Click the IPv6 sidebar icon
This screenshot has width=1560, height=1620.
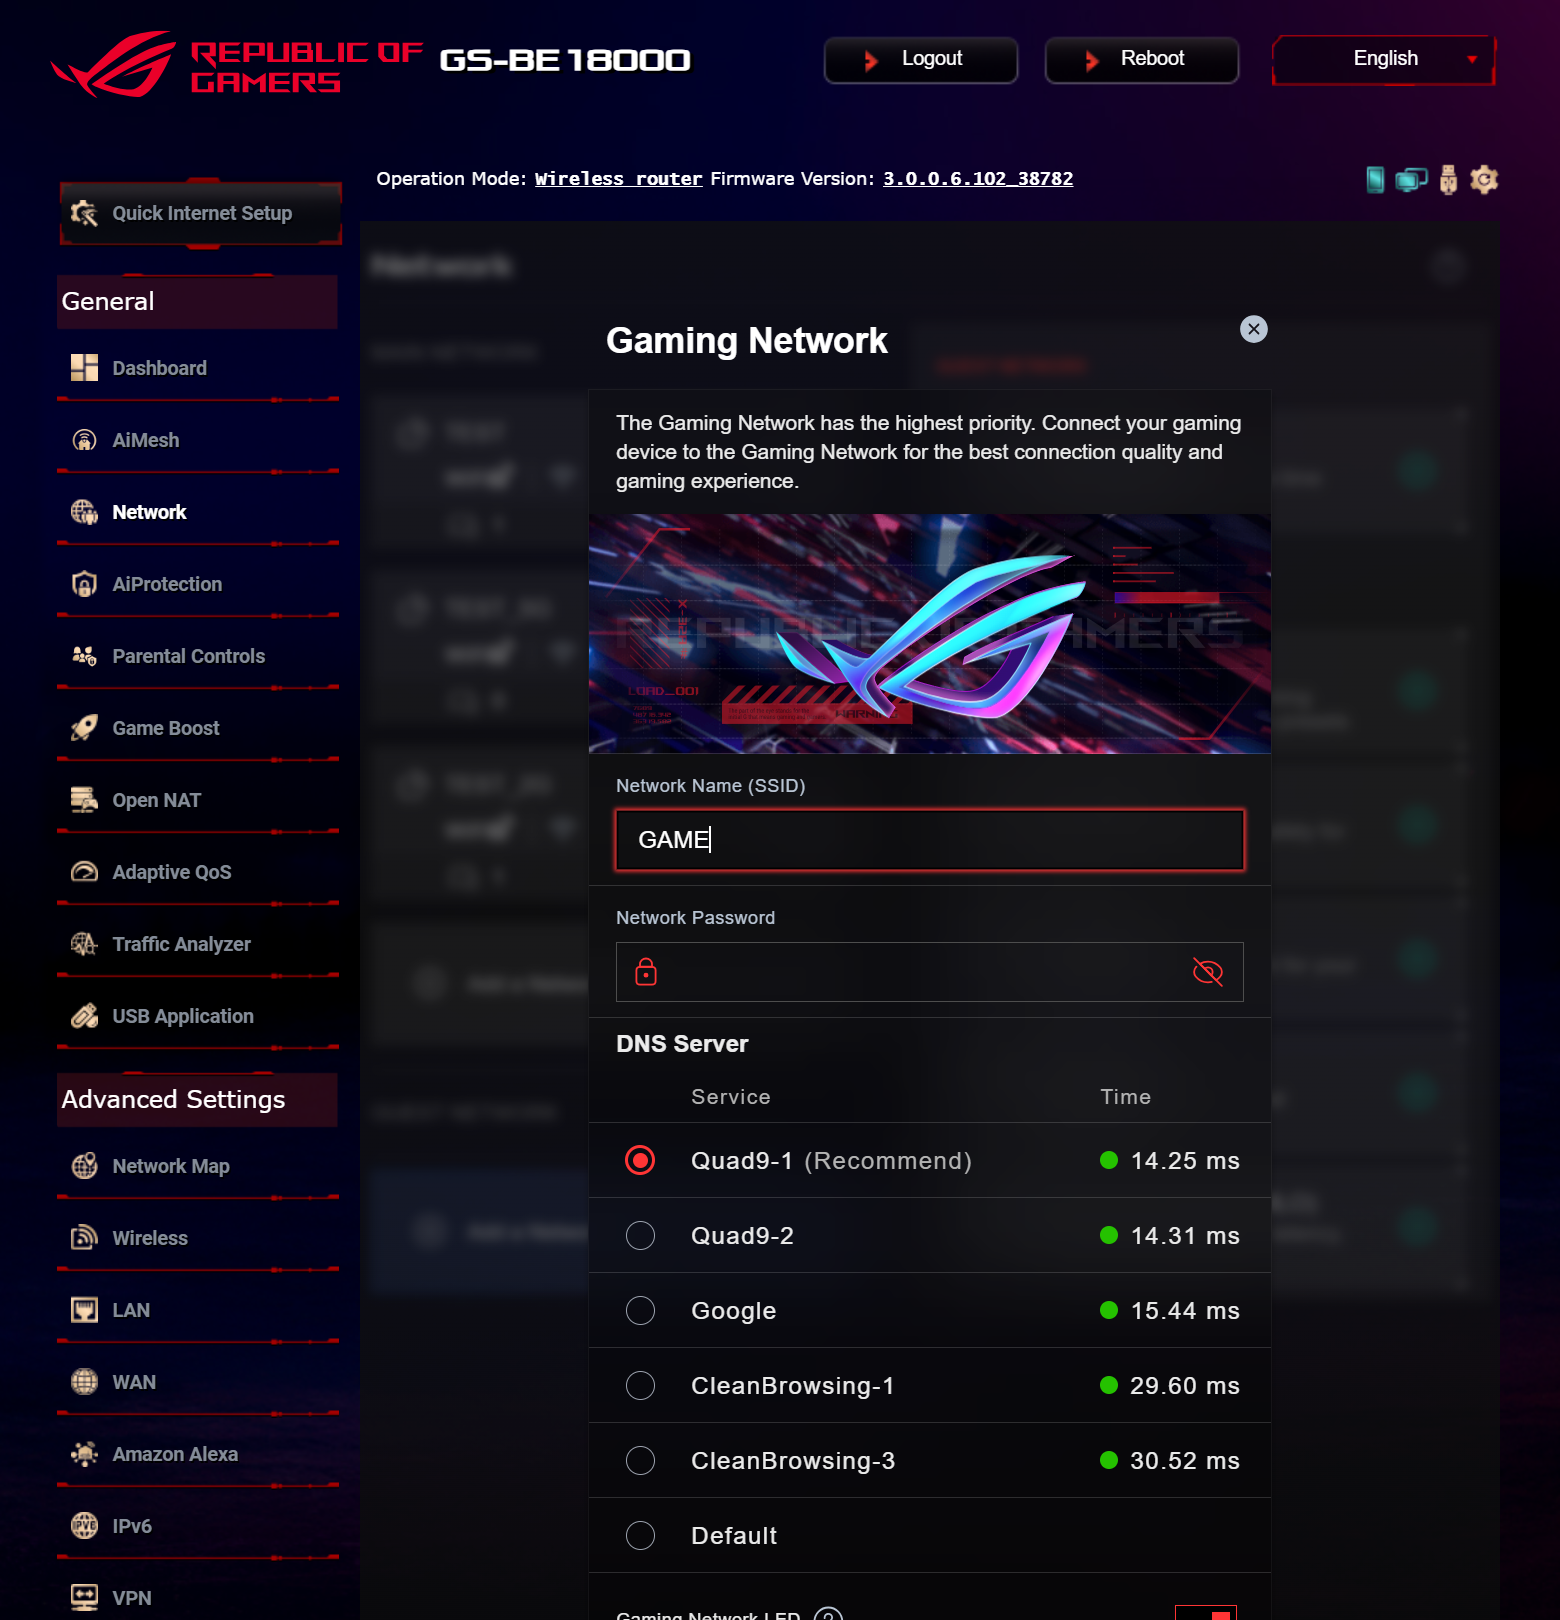[x=84, y=1526]
